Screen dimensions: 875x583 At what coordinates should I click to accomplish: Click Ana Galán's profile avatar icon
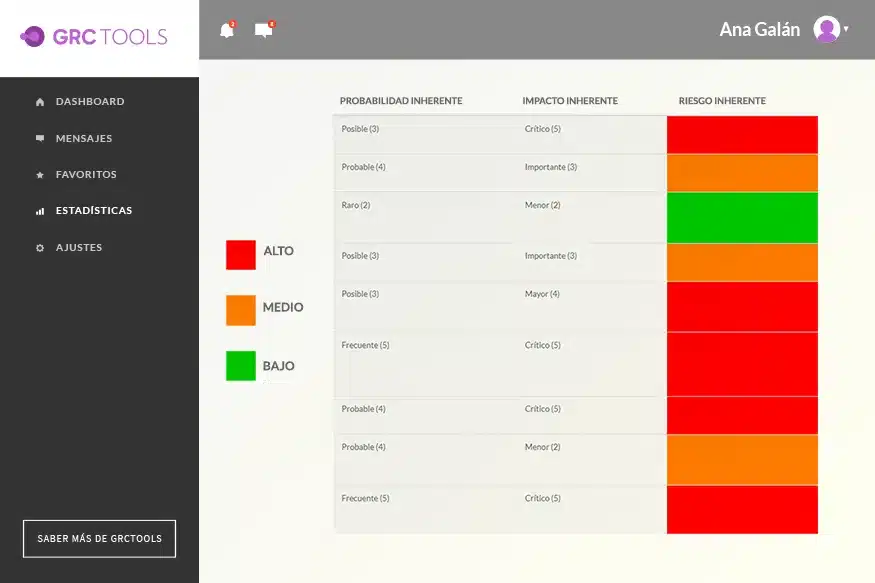828,29
